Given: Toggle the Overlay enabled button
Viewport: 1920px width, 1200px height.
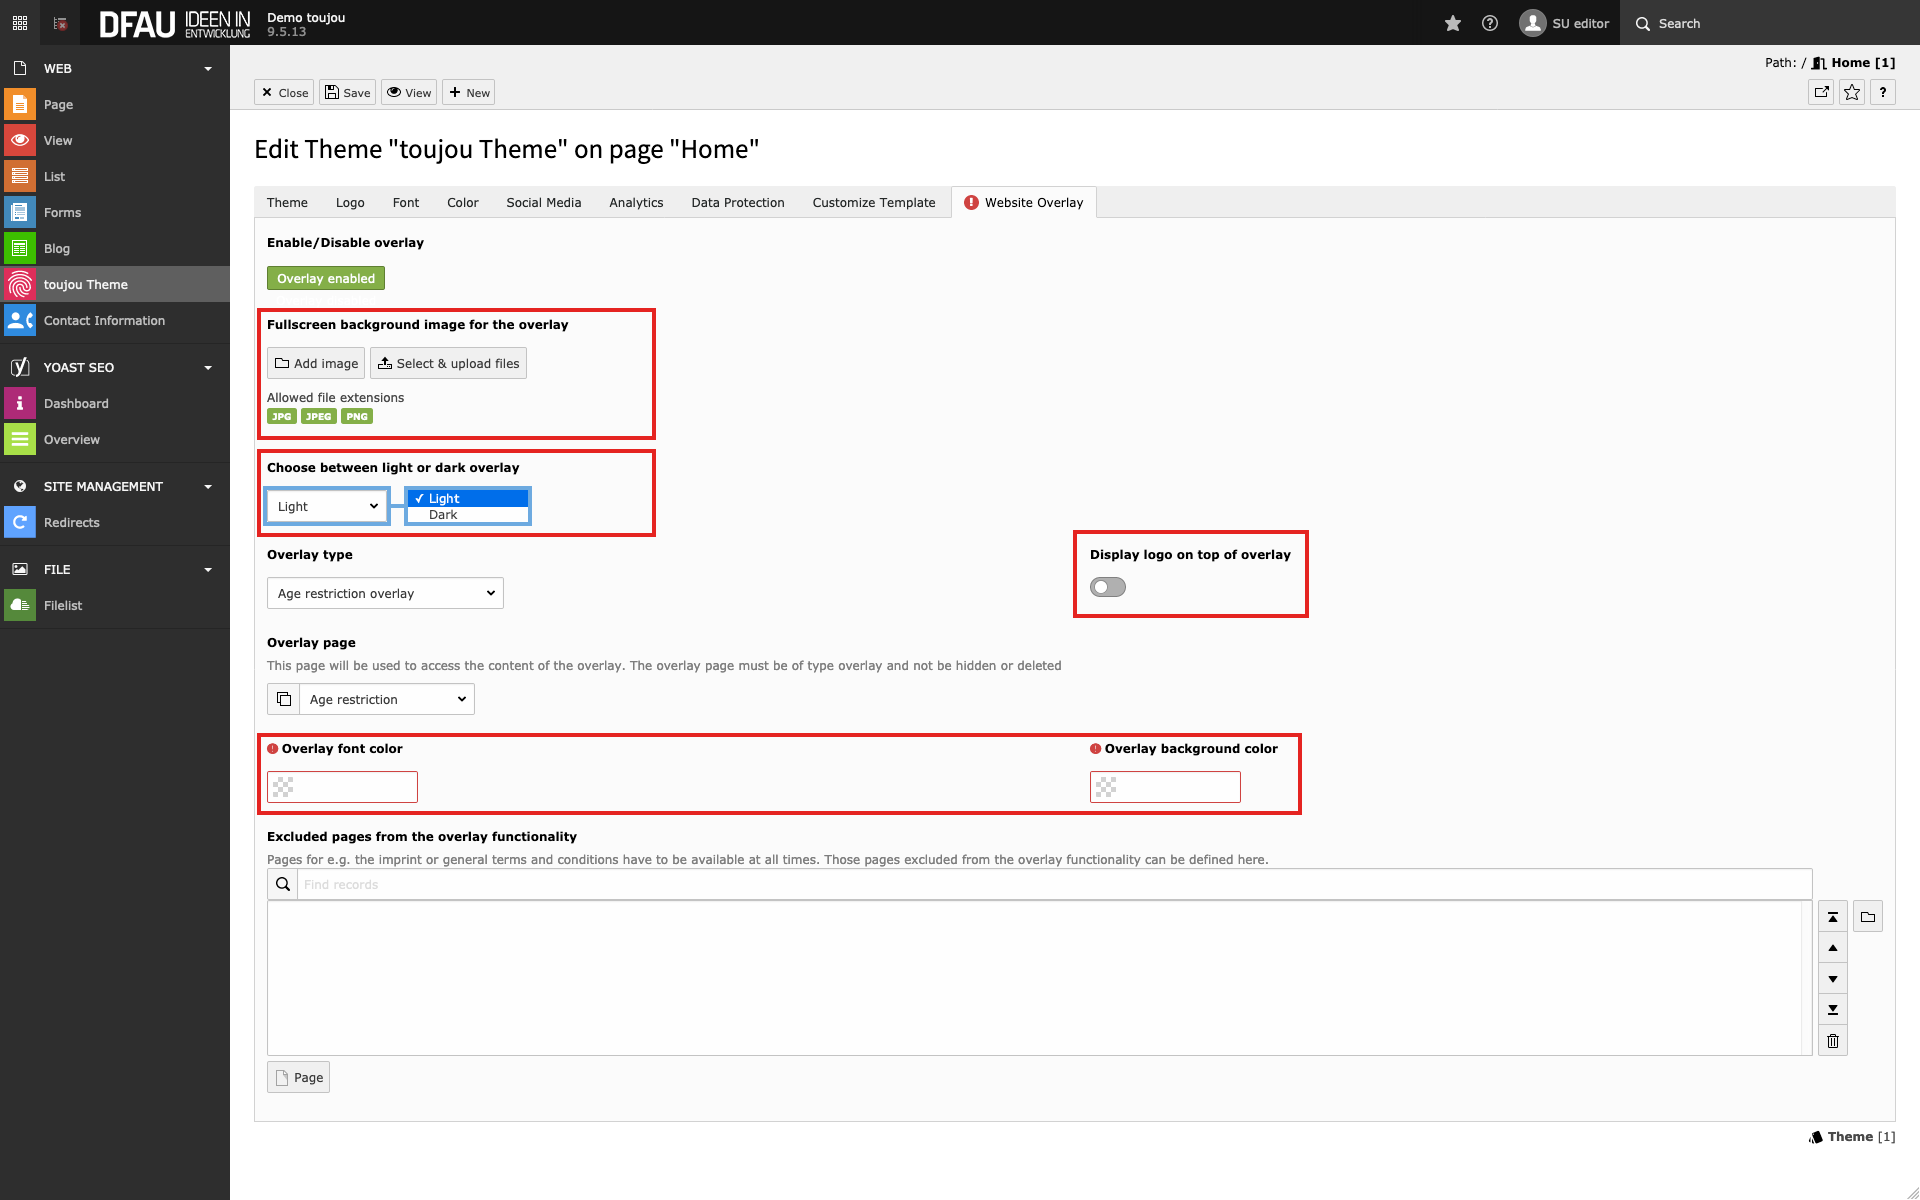Looking at the screenshot, I should point(326,279).
